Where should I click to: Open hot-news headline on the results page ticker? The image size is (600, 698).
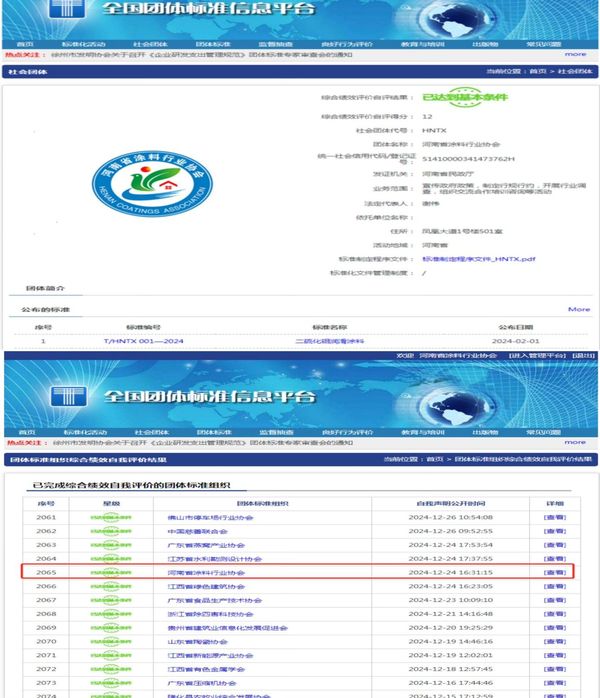[203, 442]
